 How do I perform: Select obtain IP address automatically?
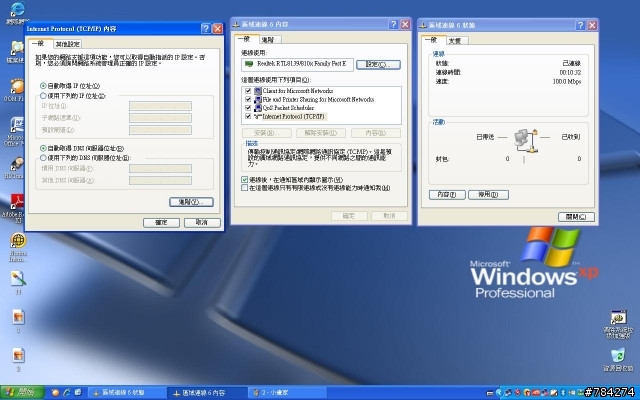coord(43,86)
